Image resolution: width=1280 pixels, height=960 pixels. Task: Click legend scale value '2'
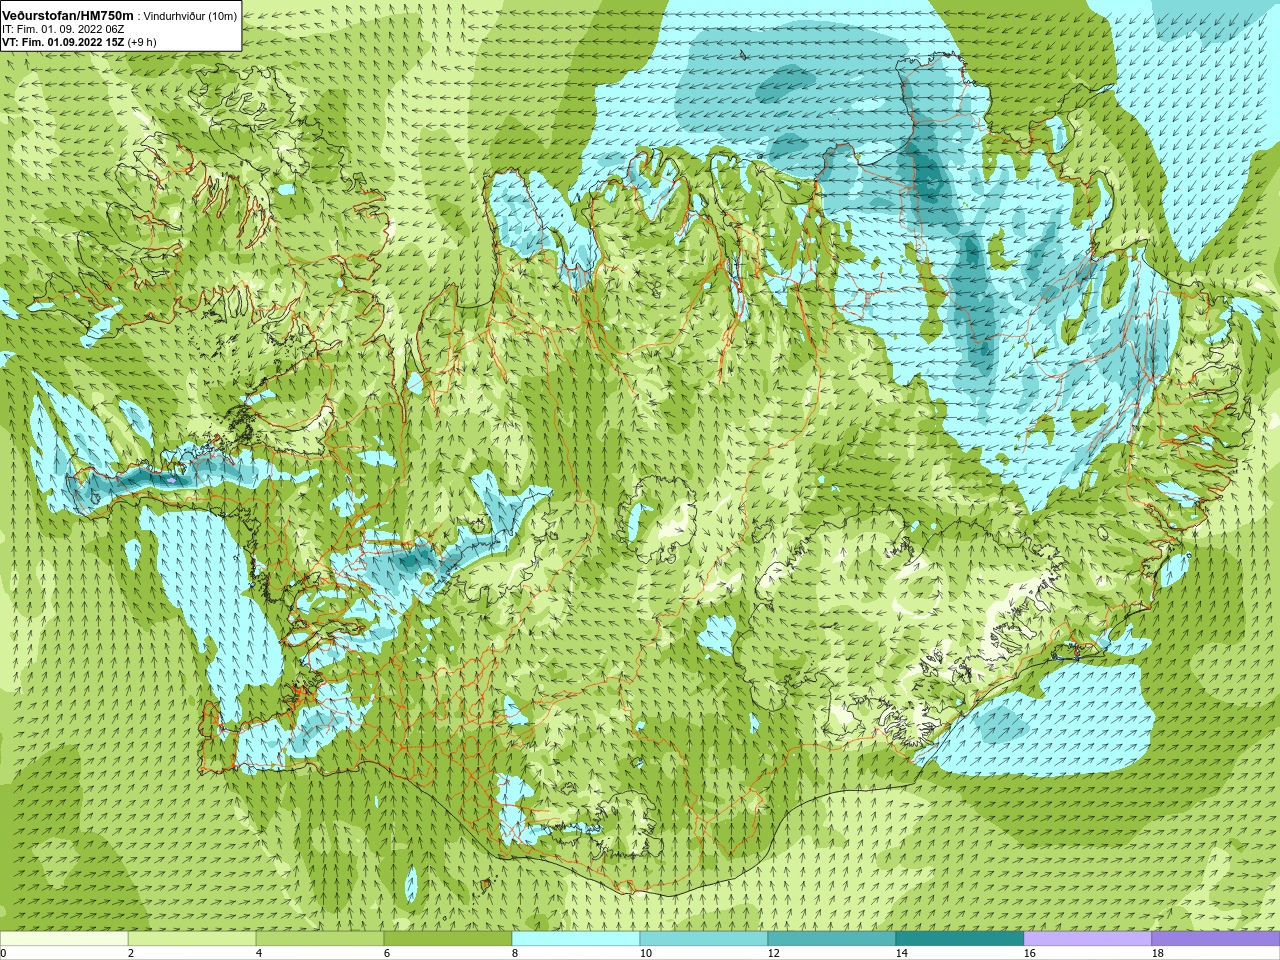coord(131,953)
